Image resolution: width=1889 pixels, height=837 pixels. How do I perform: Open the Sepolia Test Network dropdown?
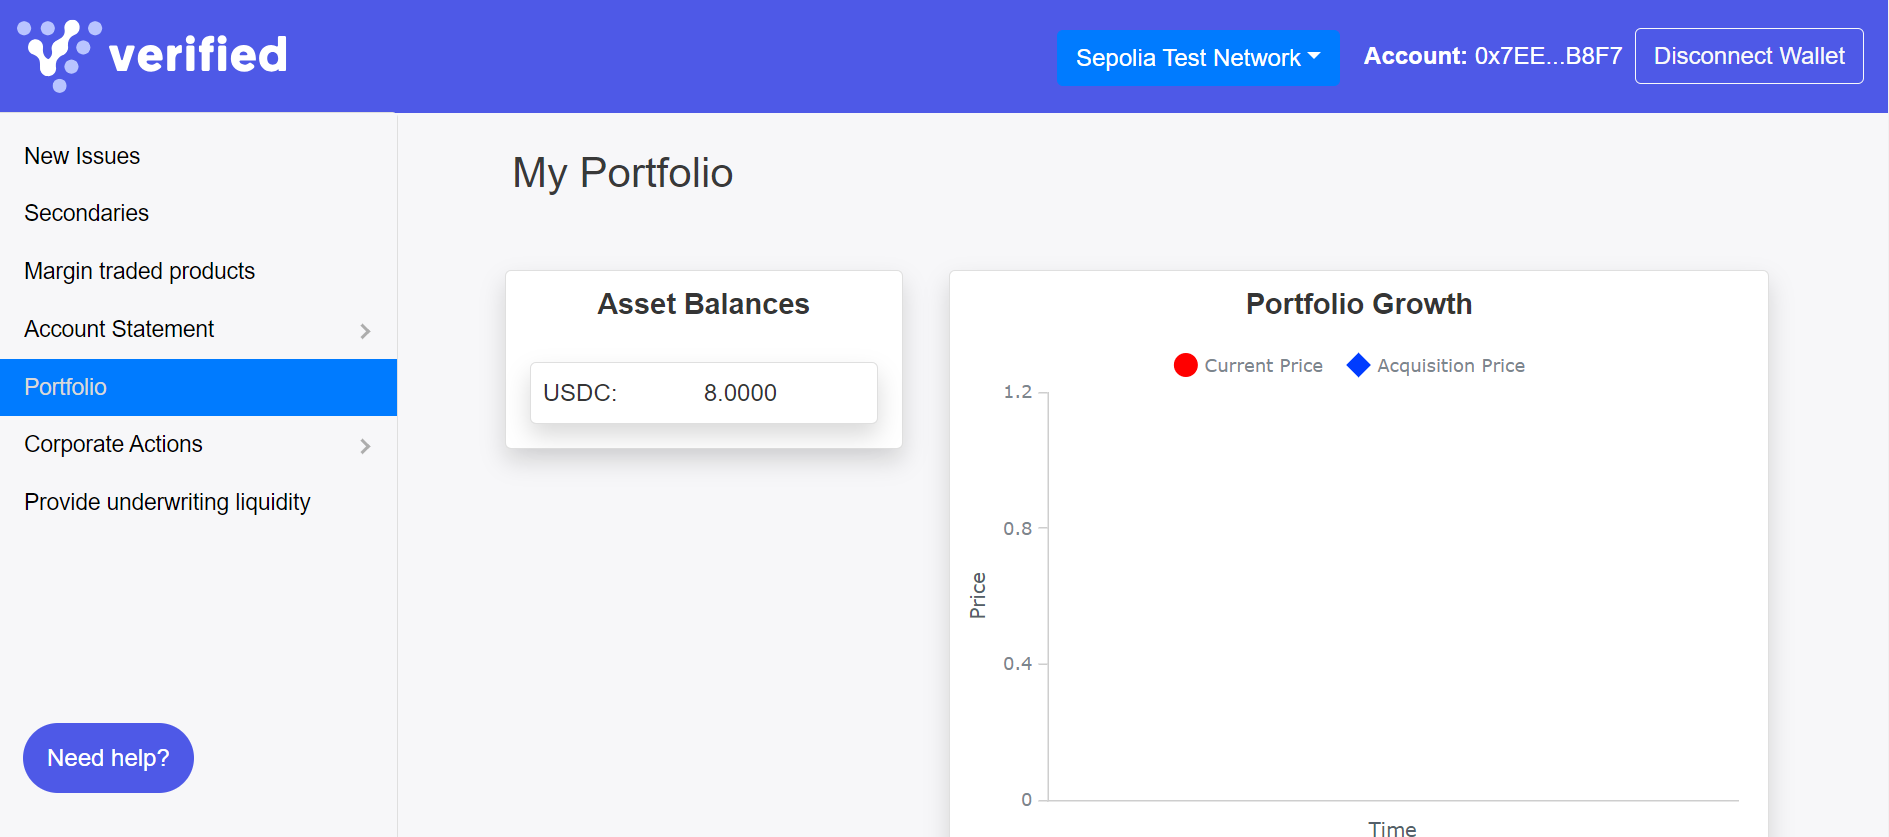(1197, 58)
